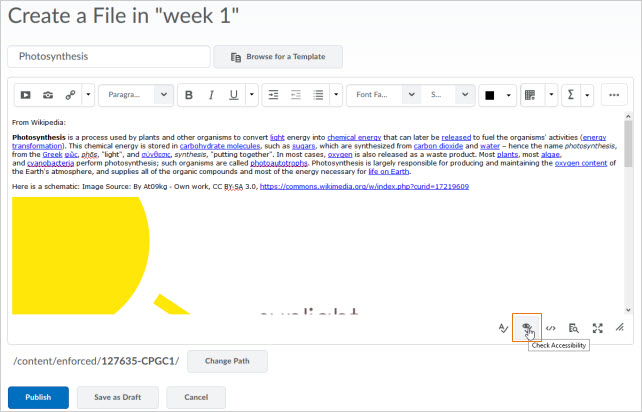This screenshot has width=642, height=412.
Task: Click the Spellcheck icon
Action: point(503,327)
